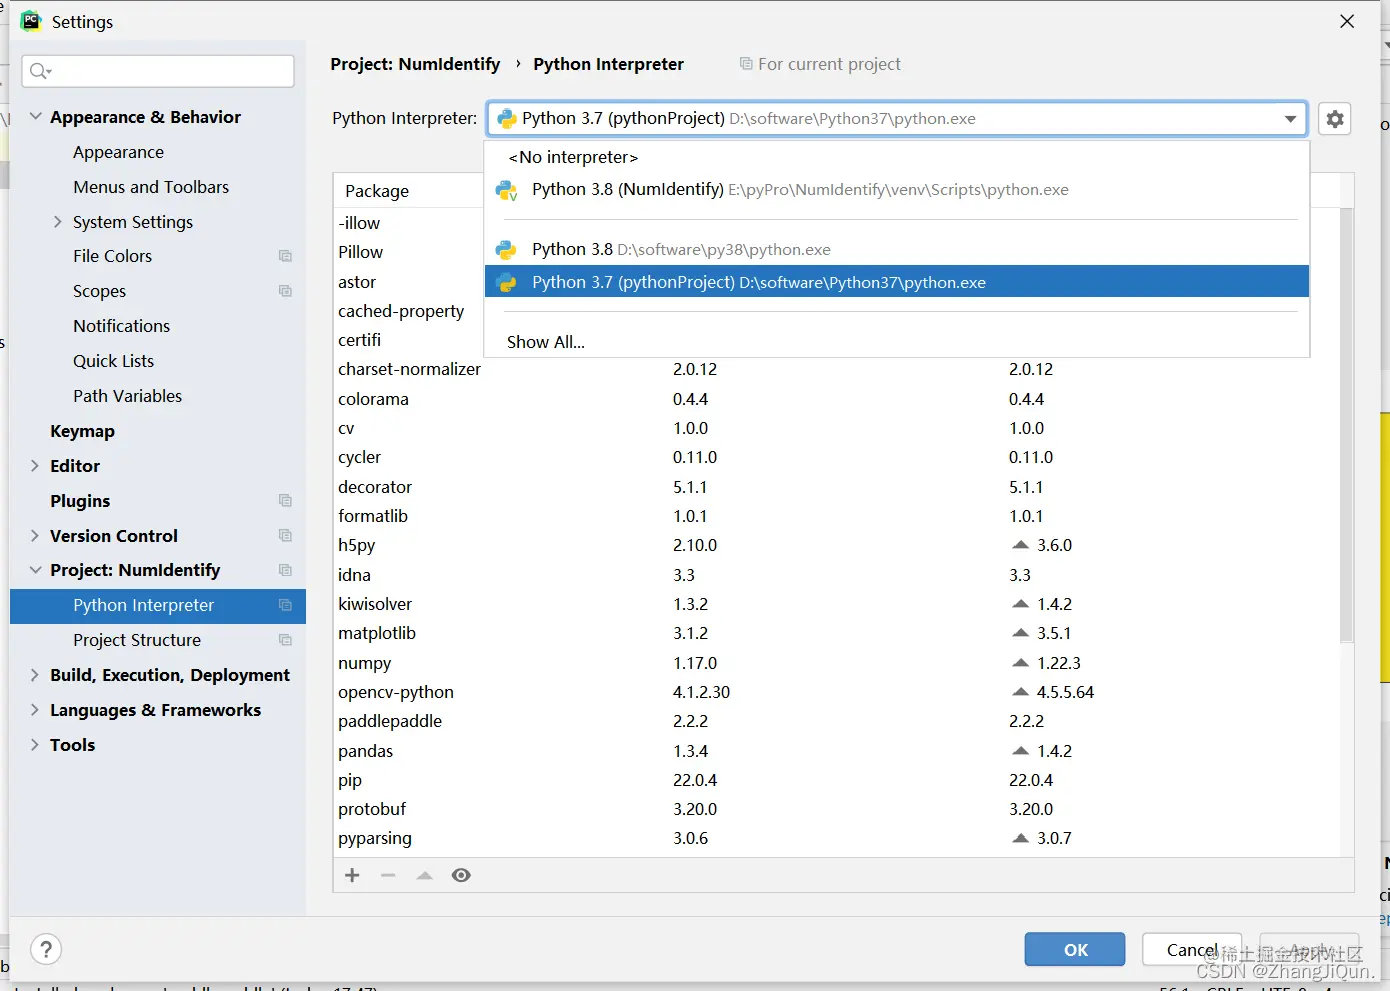1390x991 pixels.
Task: Click the upgrade arrow icon for pyparsing
Action: [1020, 838]
